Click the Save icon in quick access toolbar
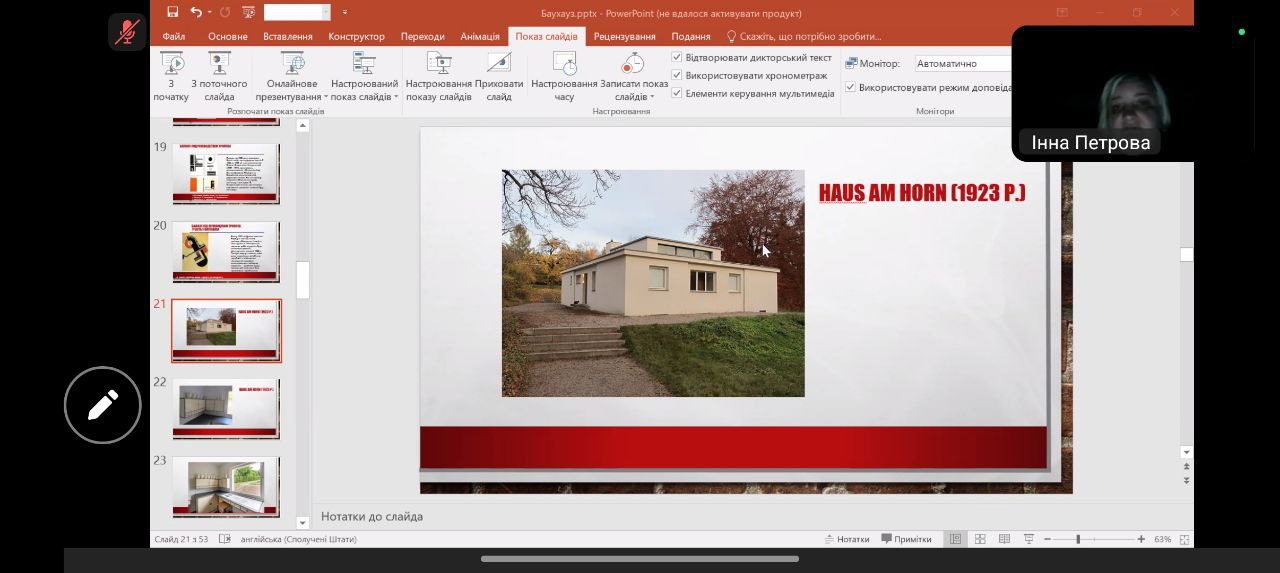This screenshot has width=1280, height=573. (172, 12)
